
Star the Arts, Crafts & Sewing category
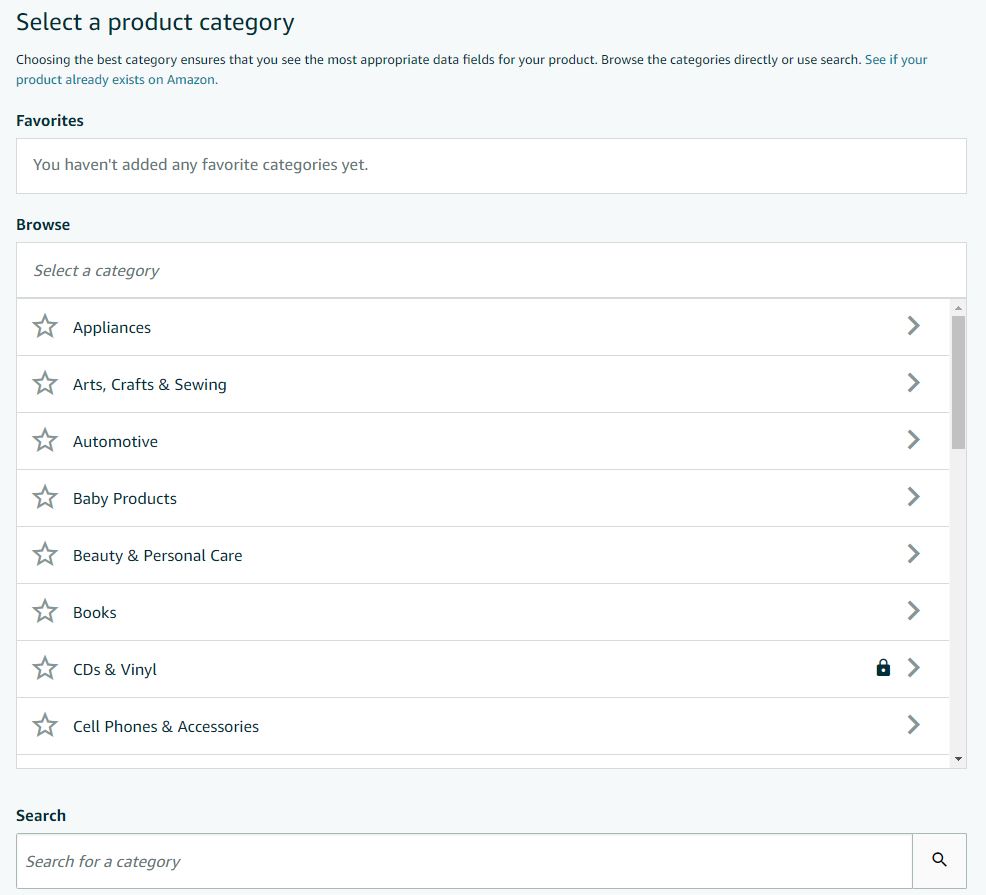[x=45, y=383]
